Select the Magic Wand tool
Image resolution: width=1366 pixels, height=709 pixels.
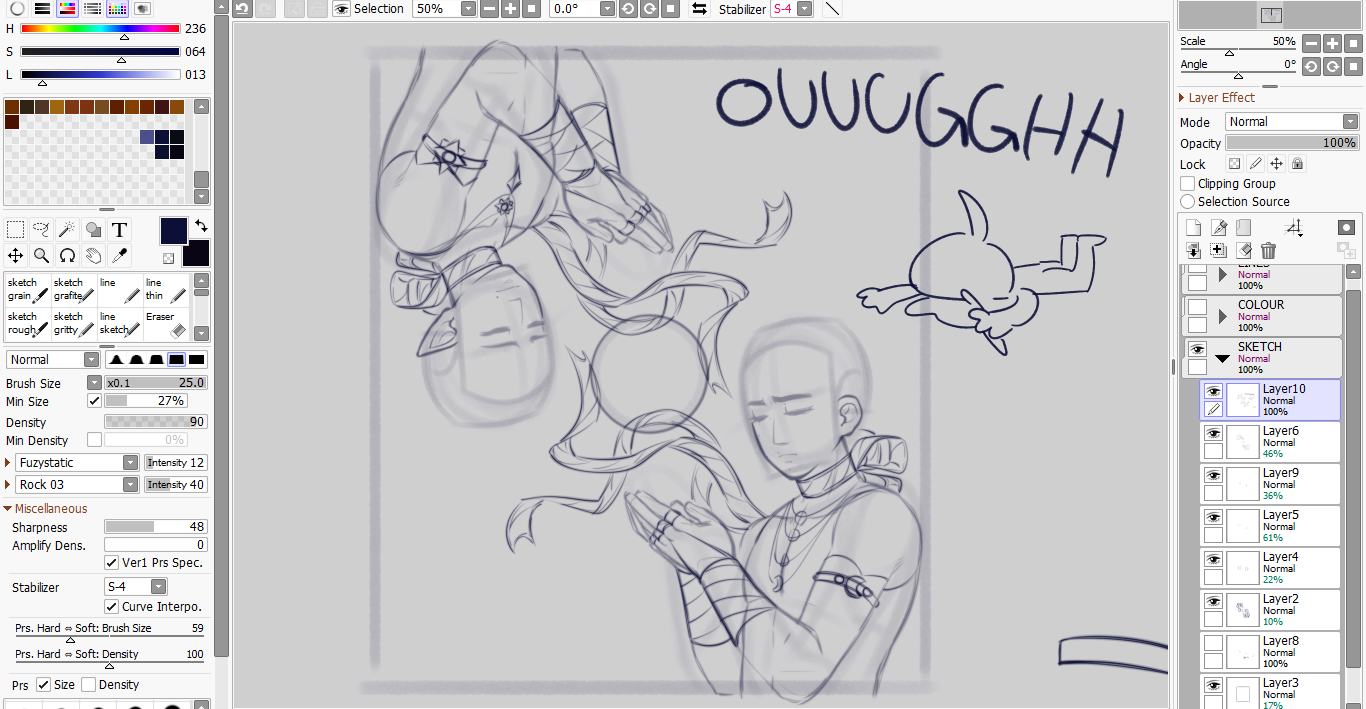pyautogui.click(x=67, y=230)
